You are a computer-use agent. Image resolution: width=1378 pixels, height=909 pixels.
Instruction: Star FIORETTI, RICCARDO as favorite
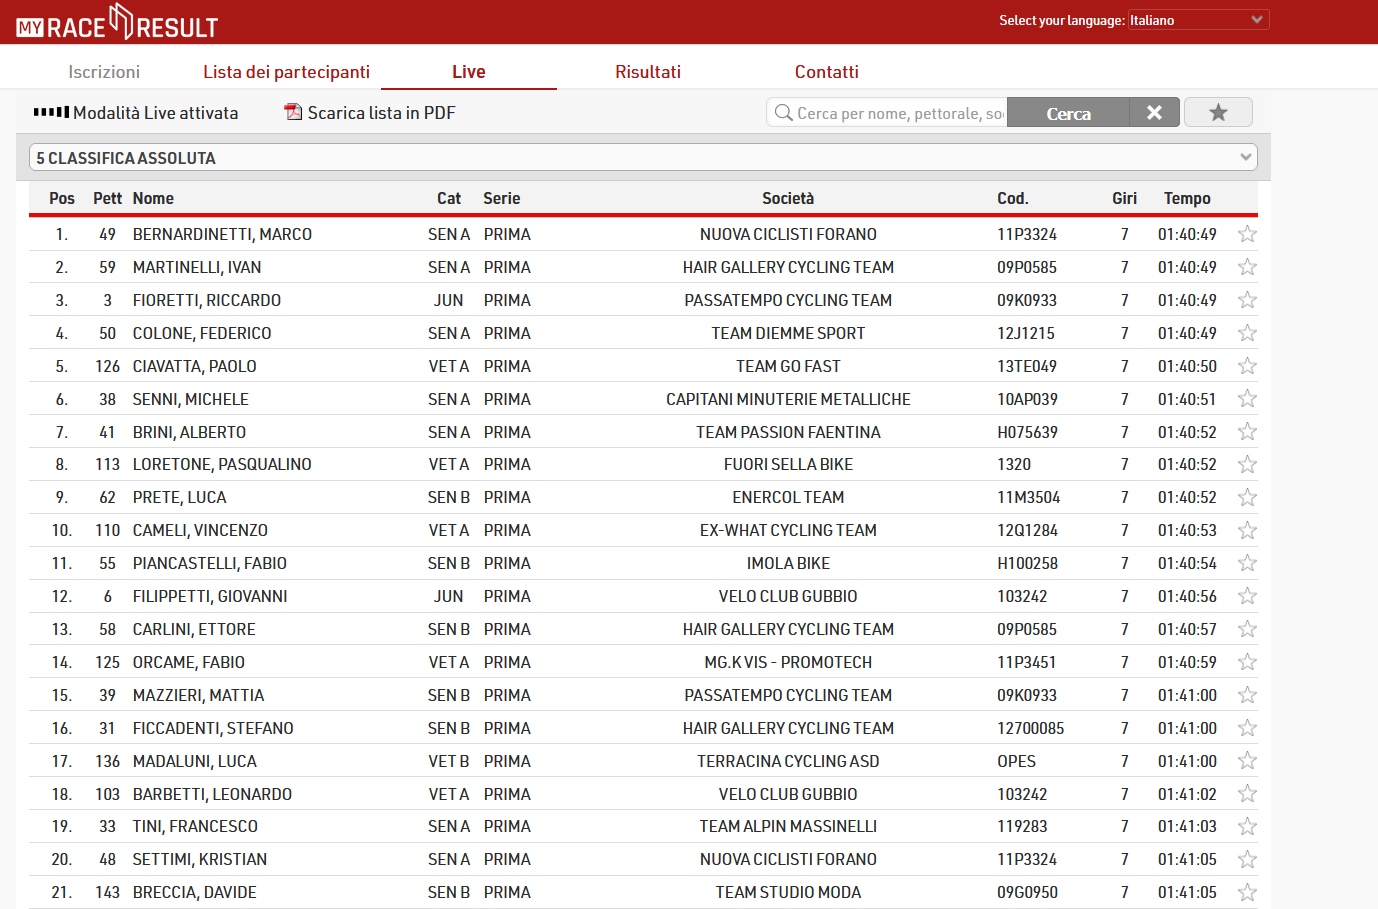[x=1247, y=300]
